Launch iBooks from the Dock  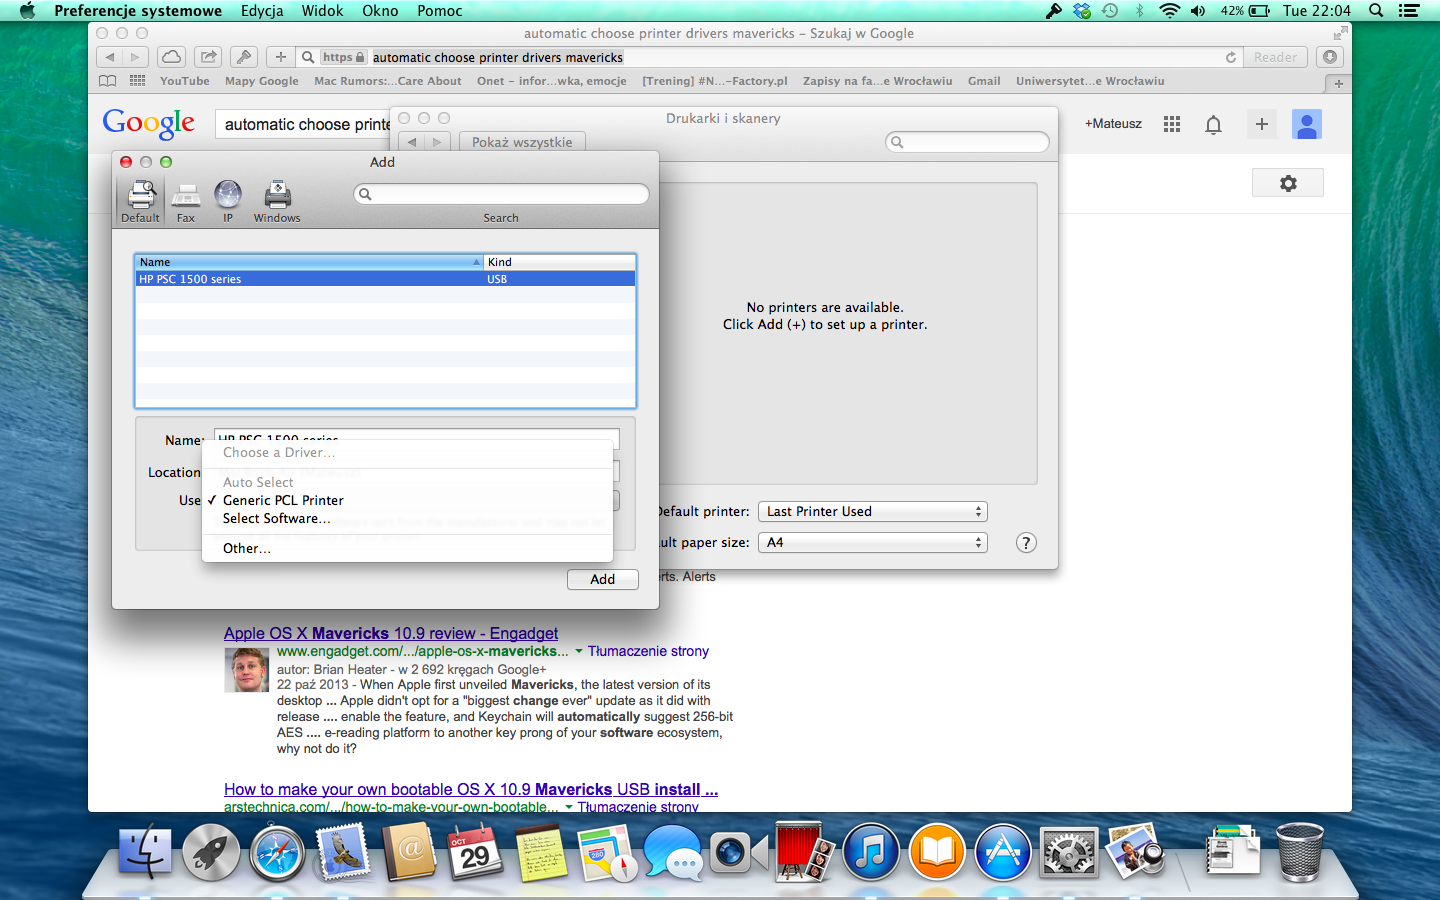coord(936,852)
